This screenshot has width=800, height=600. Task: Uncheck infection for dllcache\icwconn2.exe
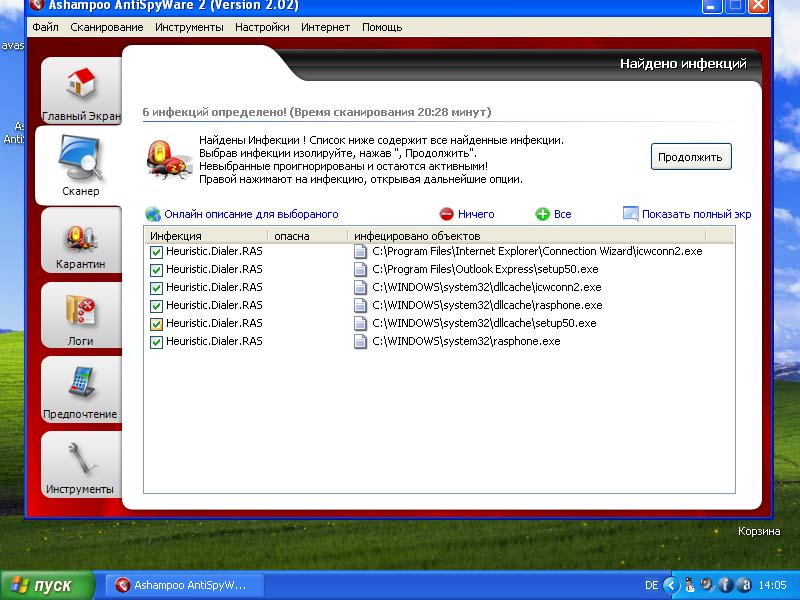point(156,288)
